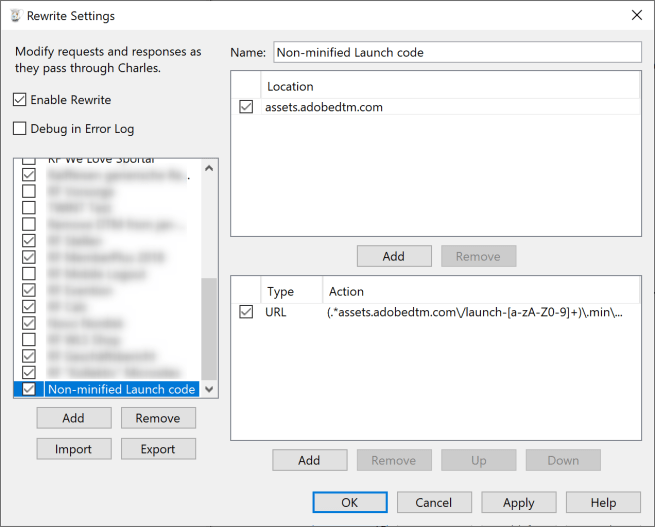Select the URL rewrite rule row
The width and height of the screenshot is (655, 527).
click(450, 313)
